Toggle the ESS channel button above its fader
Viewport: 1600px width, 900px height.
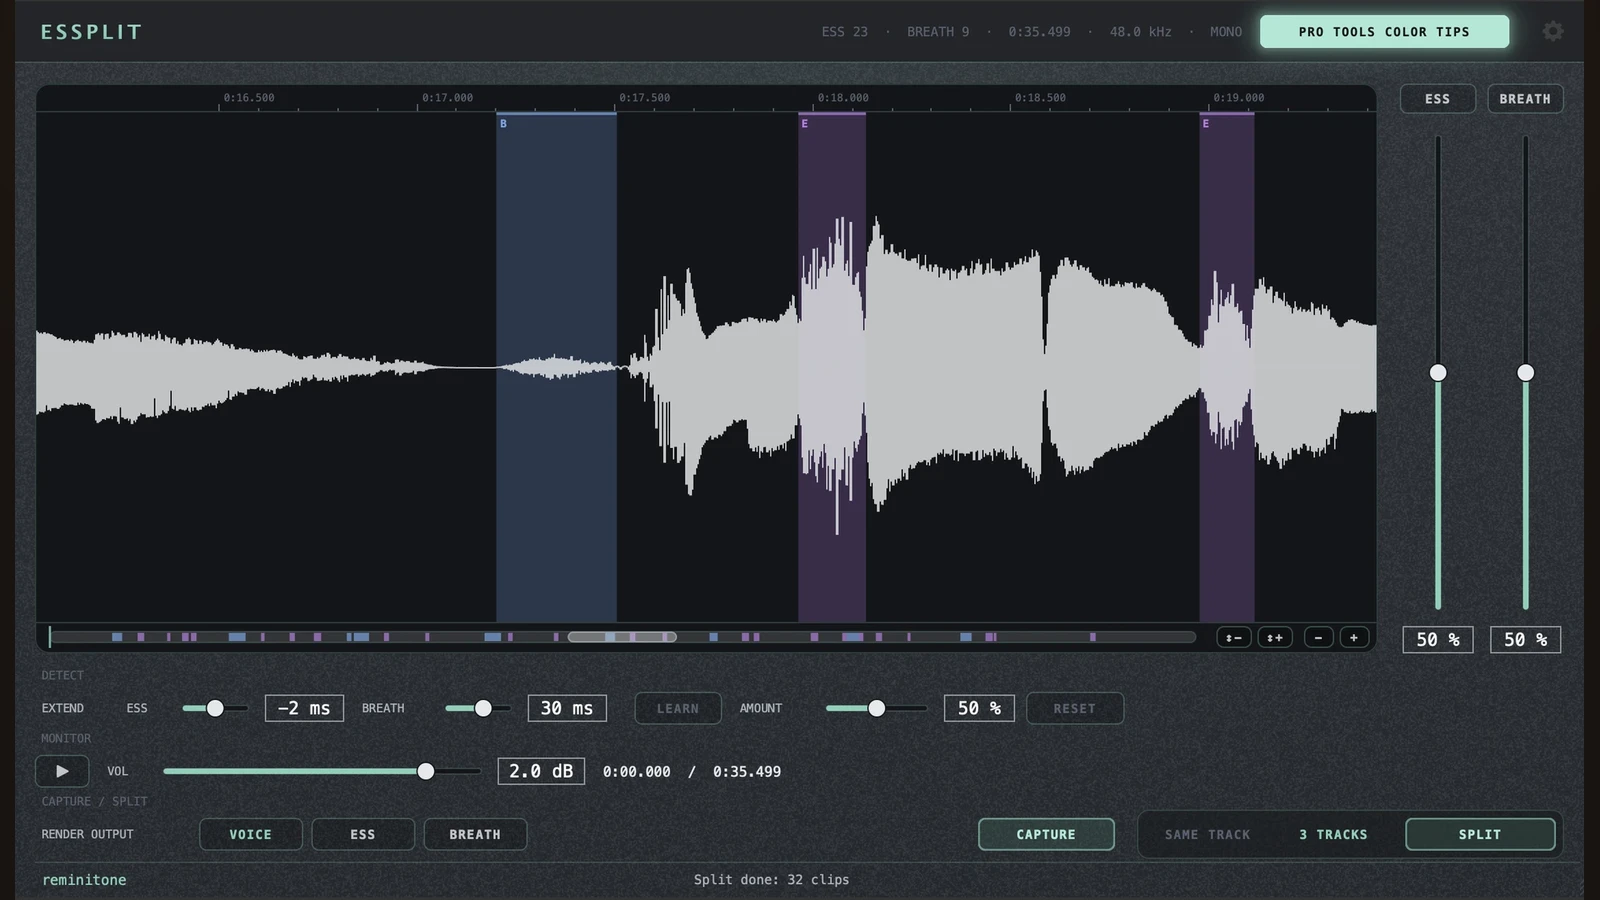pos(1437,99)
